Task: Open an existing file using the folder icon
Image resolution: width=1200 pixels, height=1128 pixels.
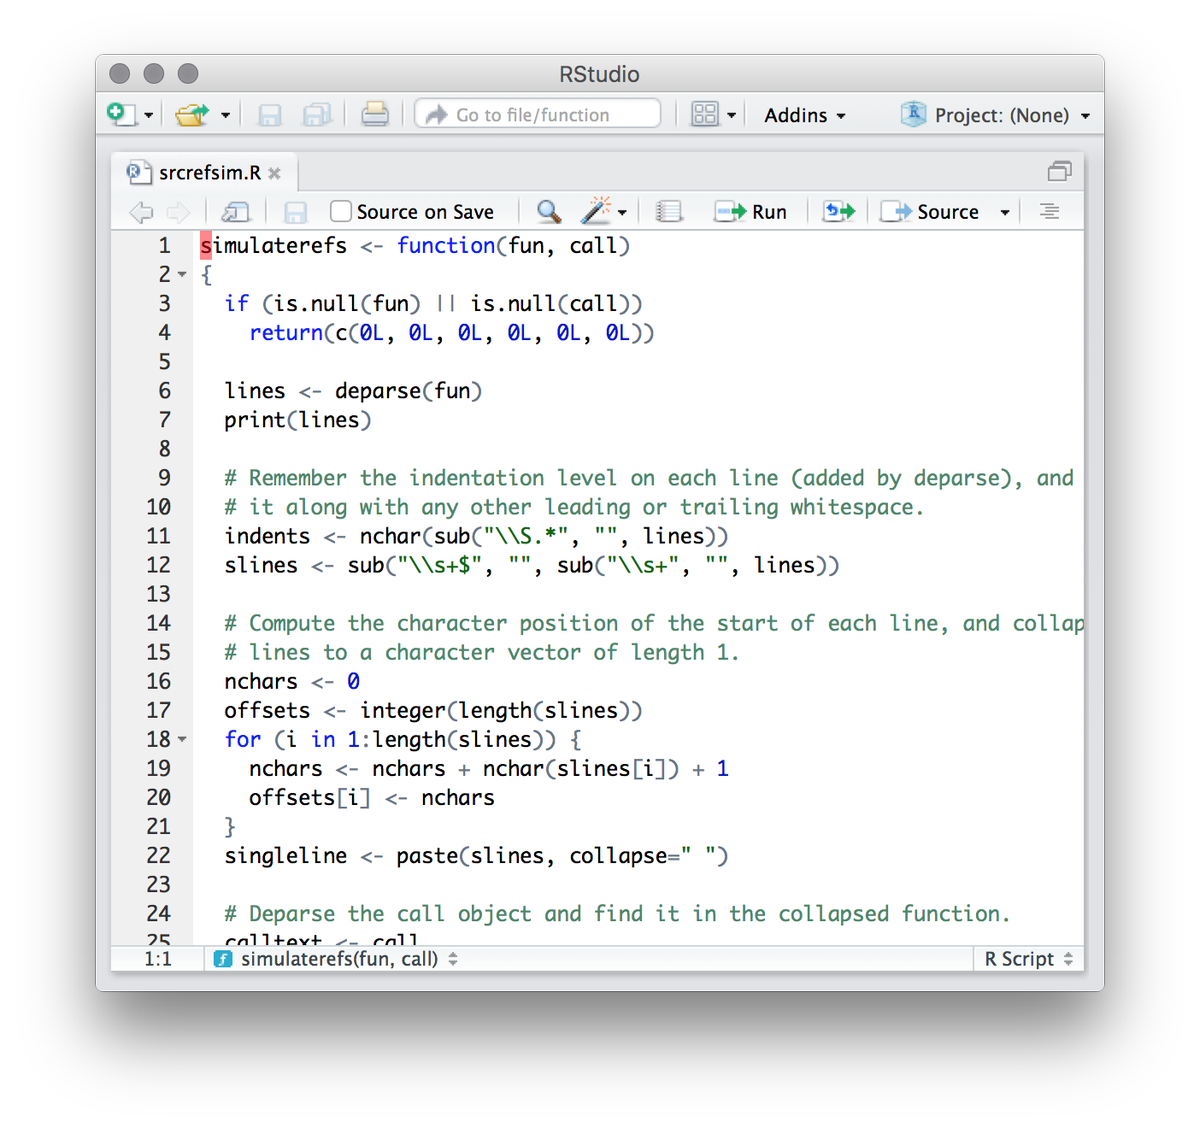Action: [x=193, y=114]
